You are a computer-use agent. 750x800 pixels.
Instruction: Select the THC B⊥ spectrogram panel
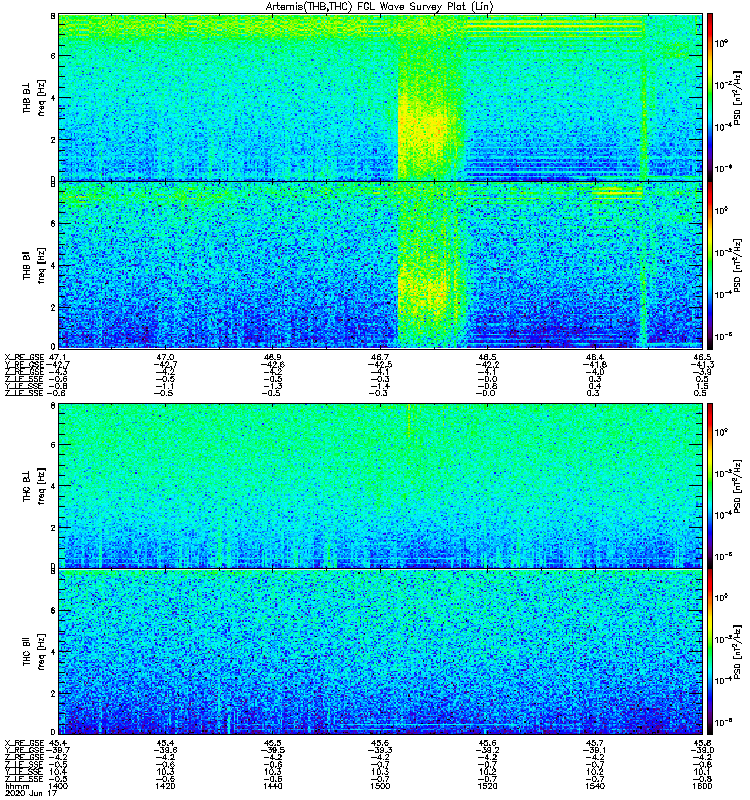[x=381, y=486]
